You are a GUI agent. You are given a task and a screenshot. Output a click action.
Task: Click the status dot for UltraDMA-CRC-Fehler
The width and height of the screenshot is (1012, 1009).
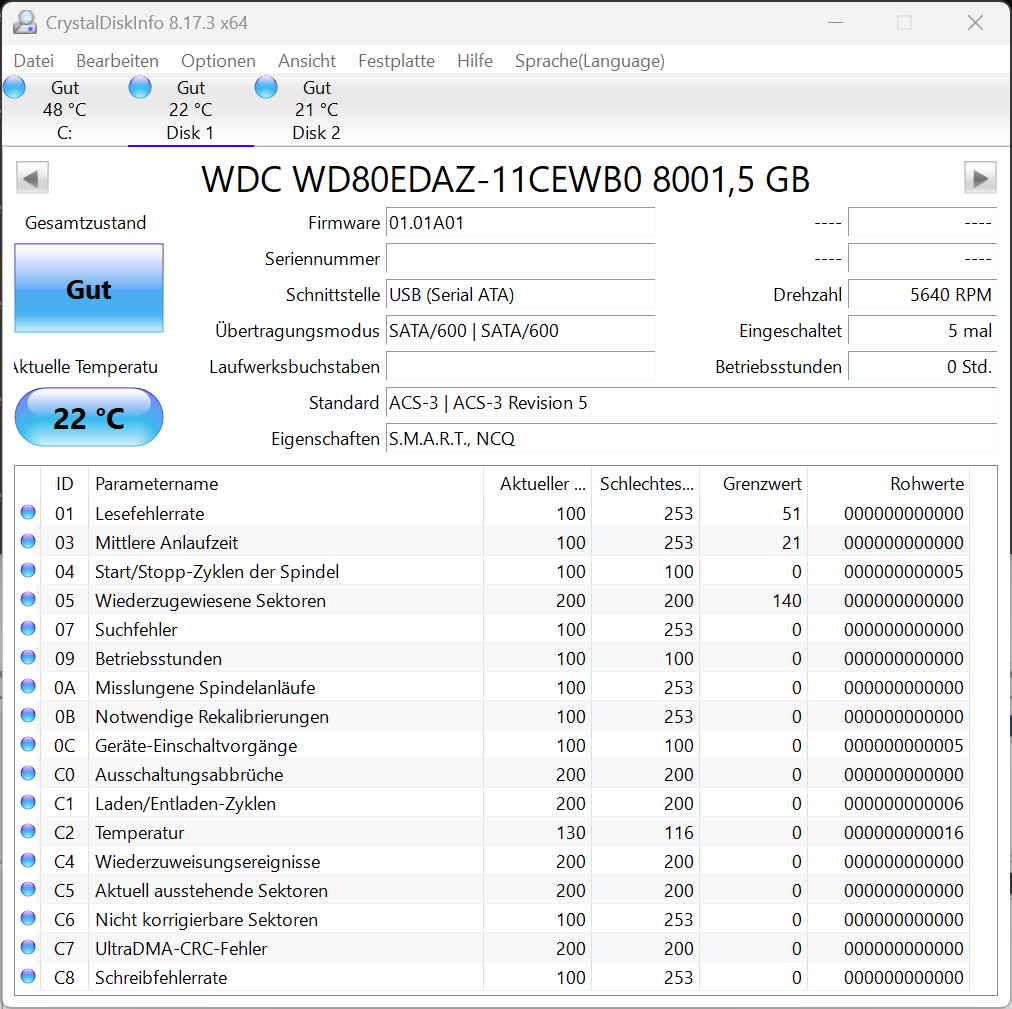(28, 948)
